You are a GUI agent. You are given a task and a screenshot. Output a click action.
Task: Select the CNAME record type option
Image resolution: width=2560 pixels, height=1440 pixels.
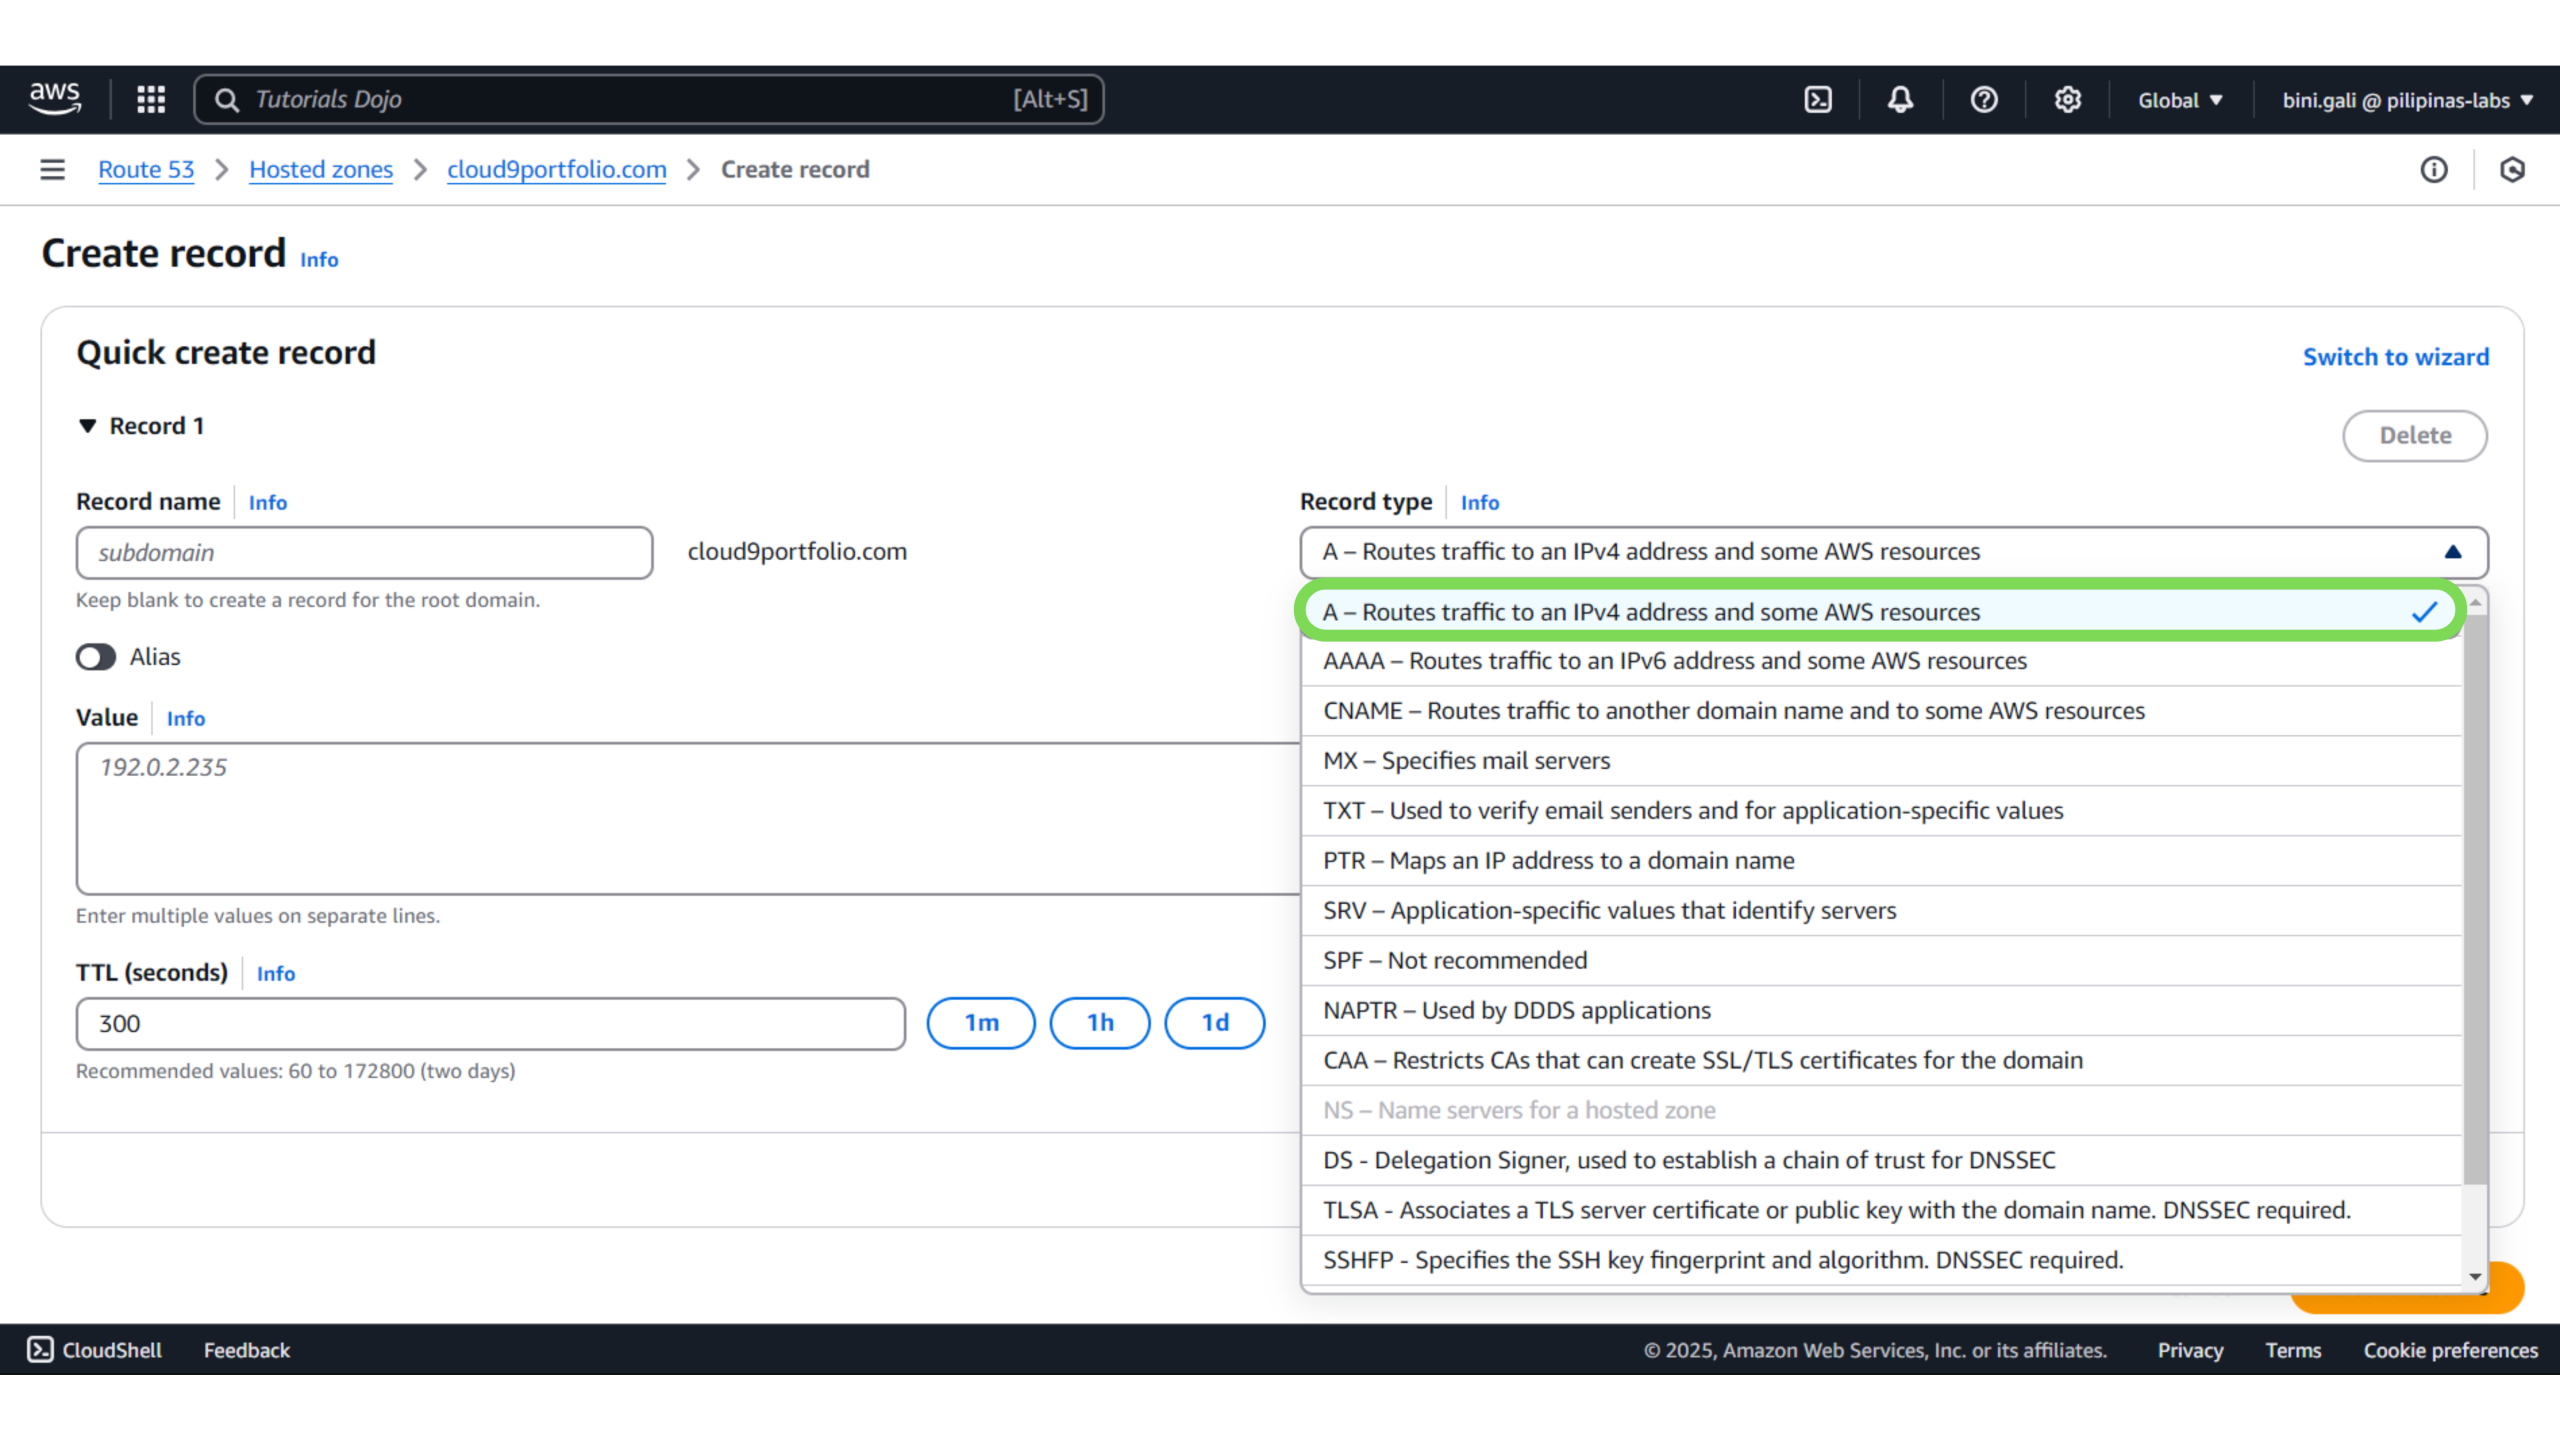[x=1733, y=711]
